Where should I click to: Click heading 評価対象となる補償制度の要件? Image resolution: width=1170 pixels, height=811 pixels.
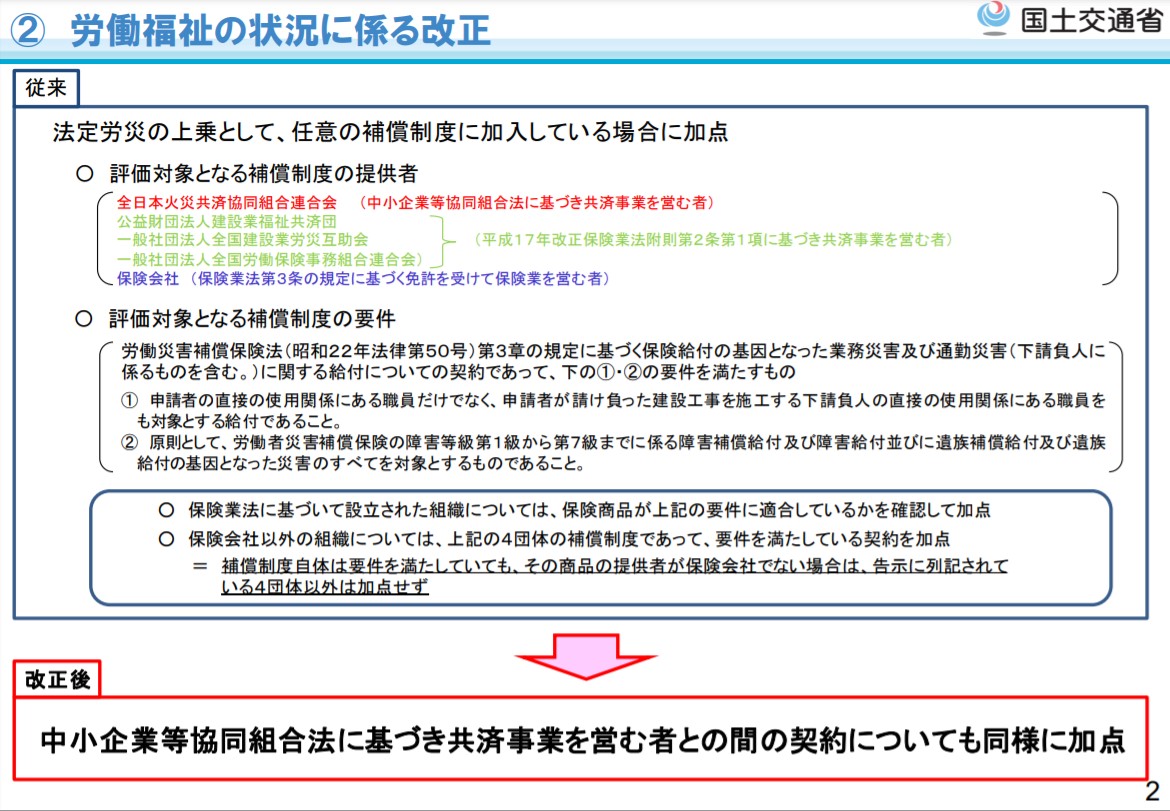[x=252, y=319]
